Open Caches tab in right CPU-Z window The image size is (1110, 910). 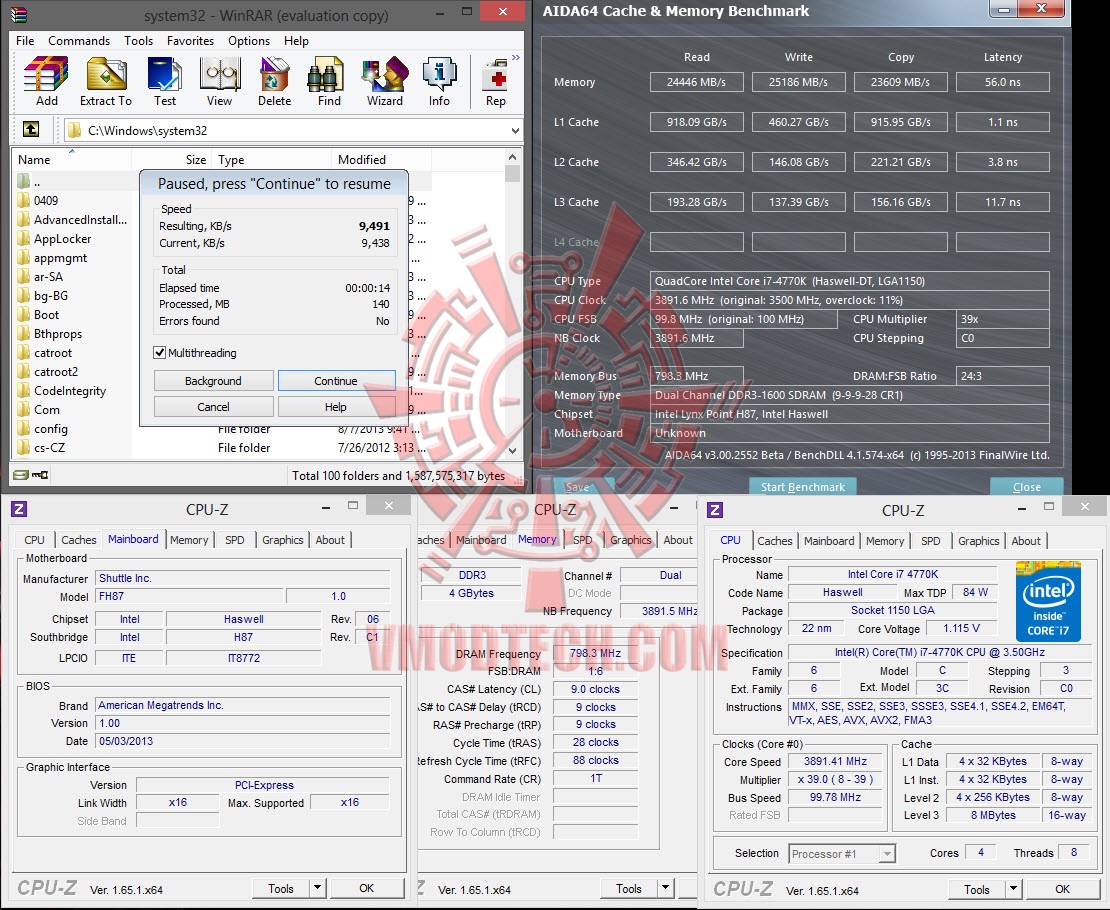(774, 541)
